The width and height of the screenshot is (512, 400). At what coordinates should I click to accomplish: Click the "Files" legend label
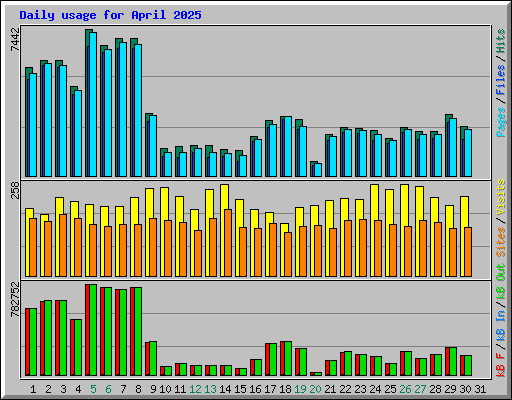tap(501, 80)
